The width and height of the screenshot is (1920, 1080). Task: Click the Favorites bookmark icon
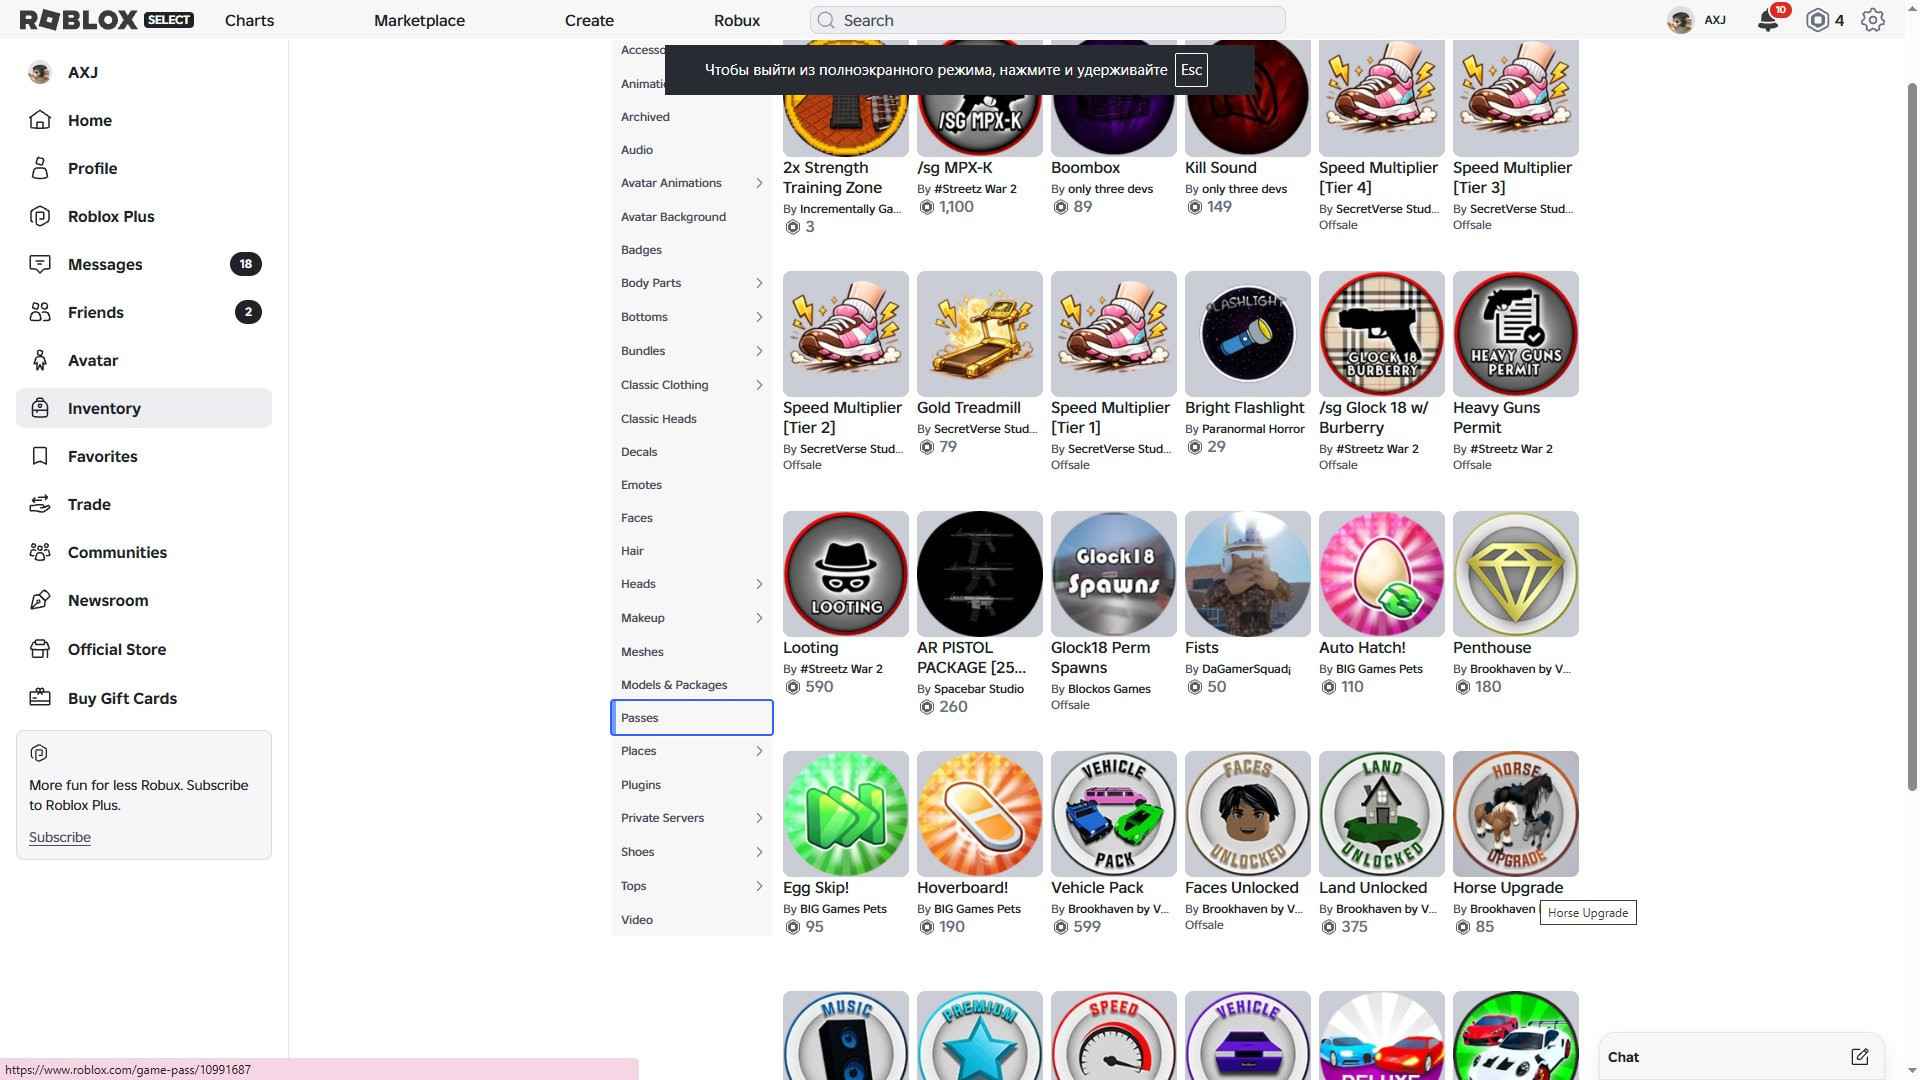point(40,456)
